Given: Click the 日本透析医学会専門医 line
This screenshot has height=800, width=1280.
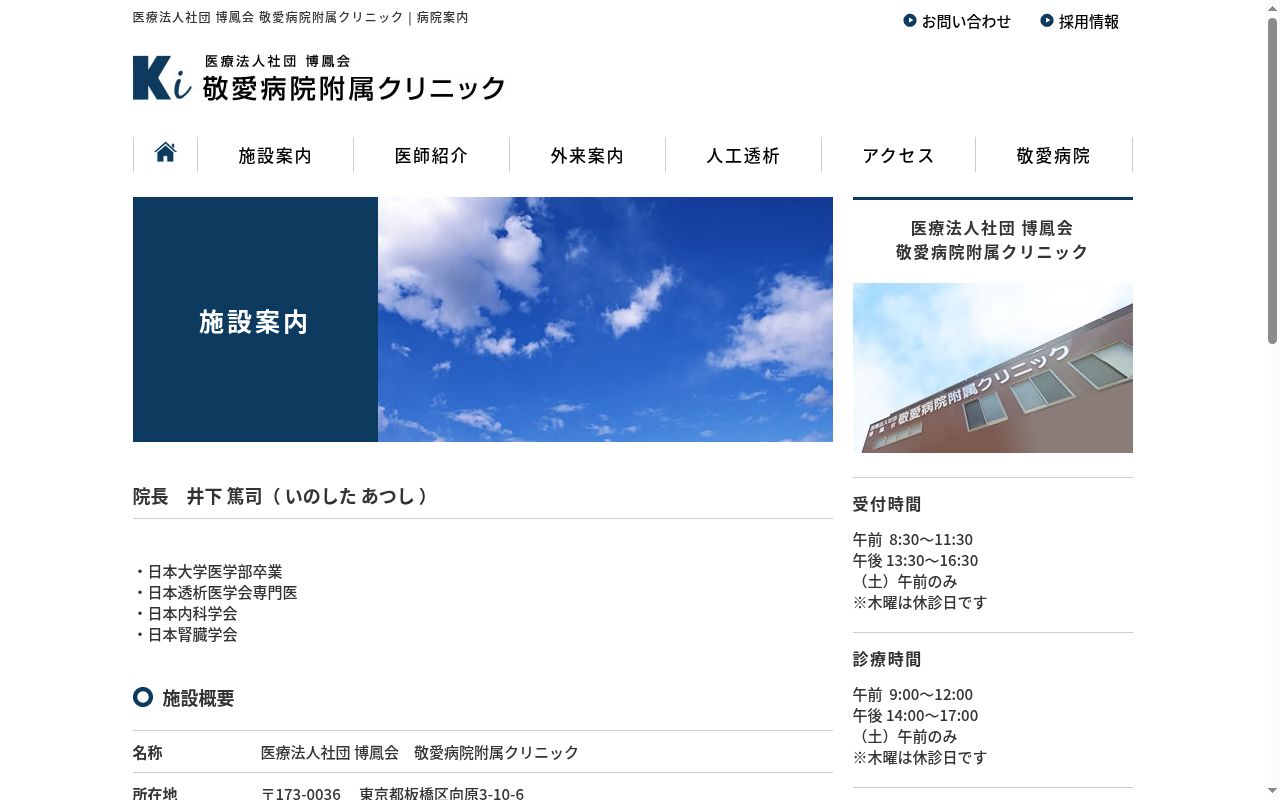Looking at the screenshot, I should pos(215,592).
